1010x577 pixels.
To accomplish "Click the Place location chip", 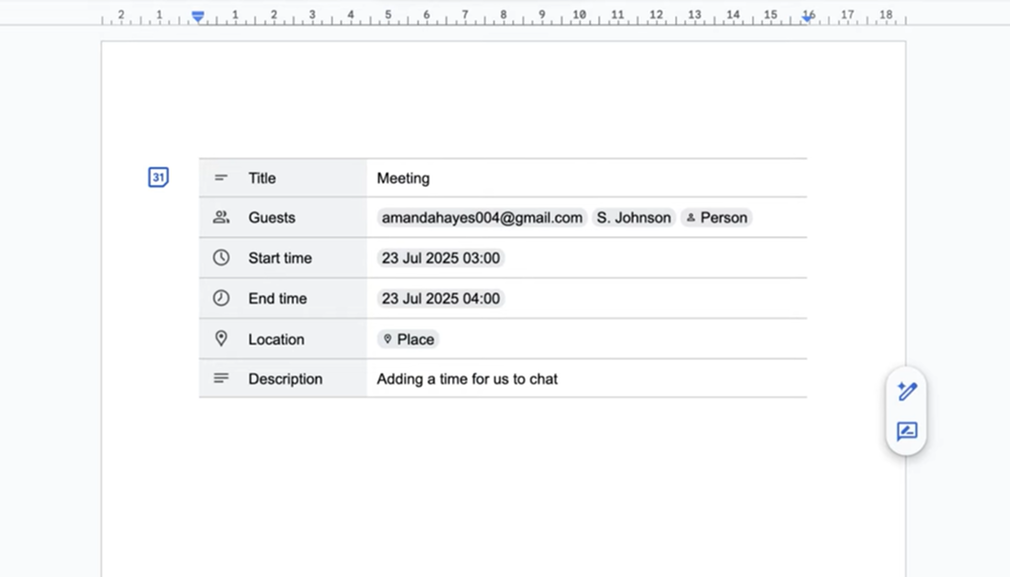I will pos(407,338).
